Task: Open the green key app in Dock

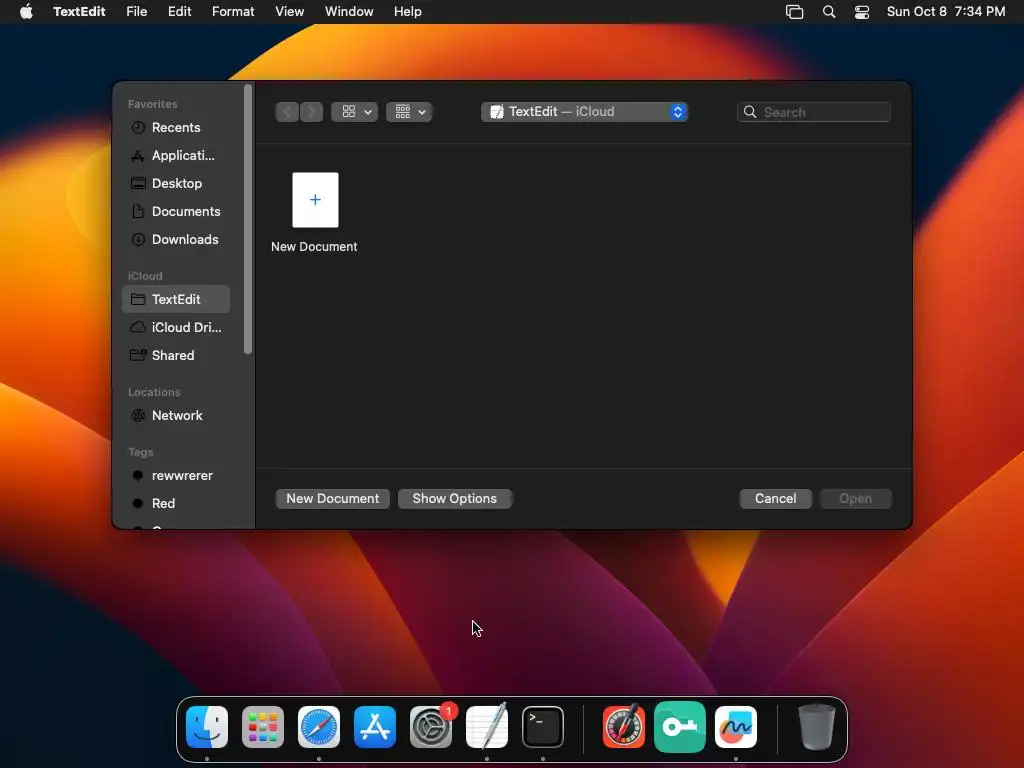Action: click(680, 727)
